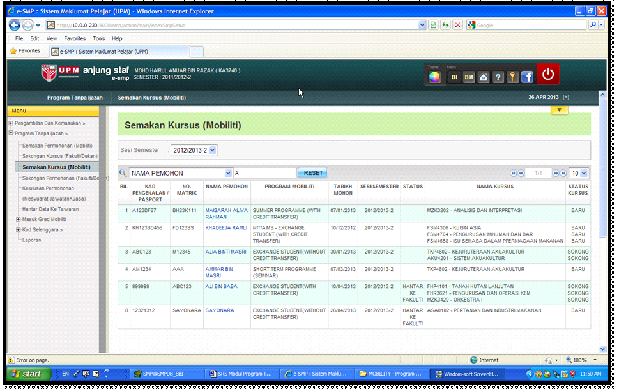Log out using the red power button
Screen dimensions: 620x392
[x=548, y=74]
